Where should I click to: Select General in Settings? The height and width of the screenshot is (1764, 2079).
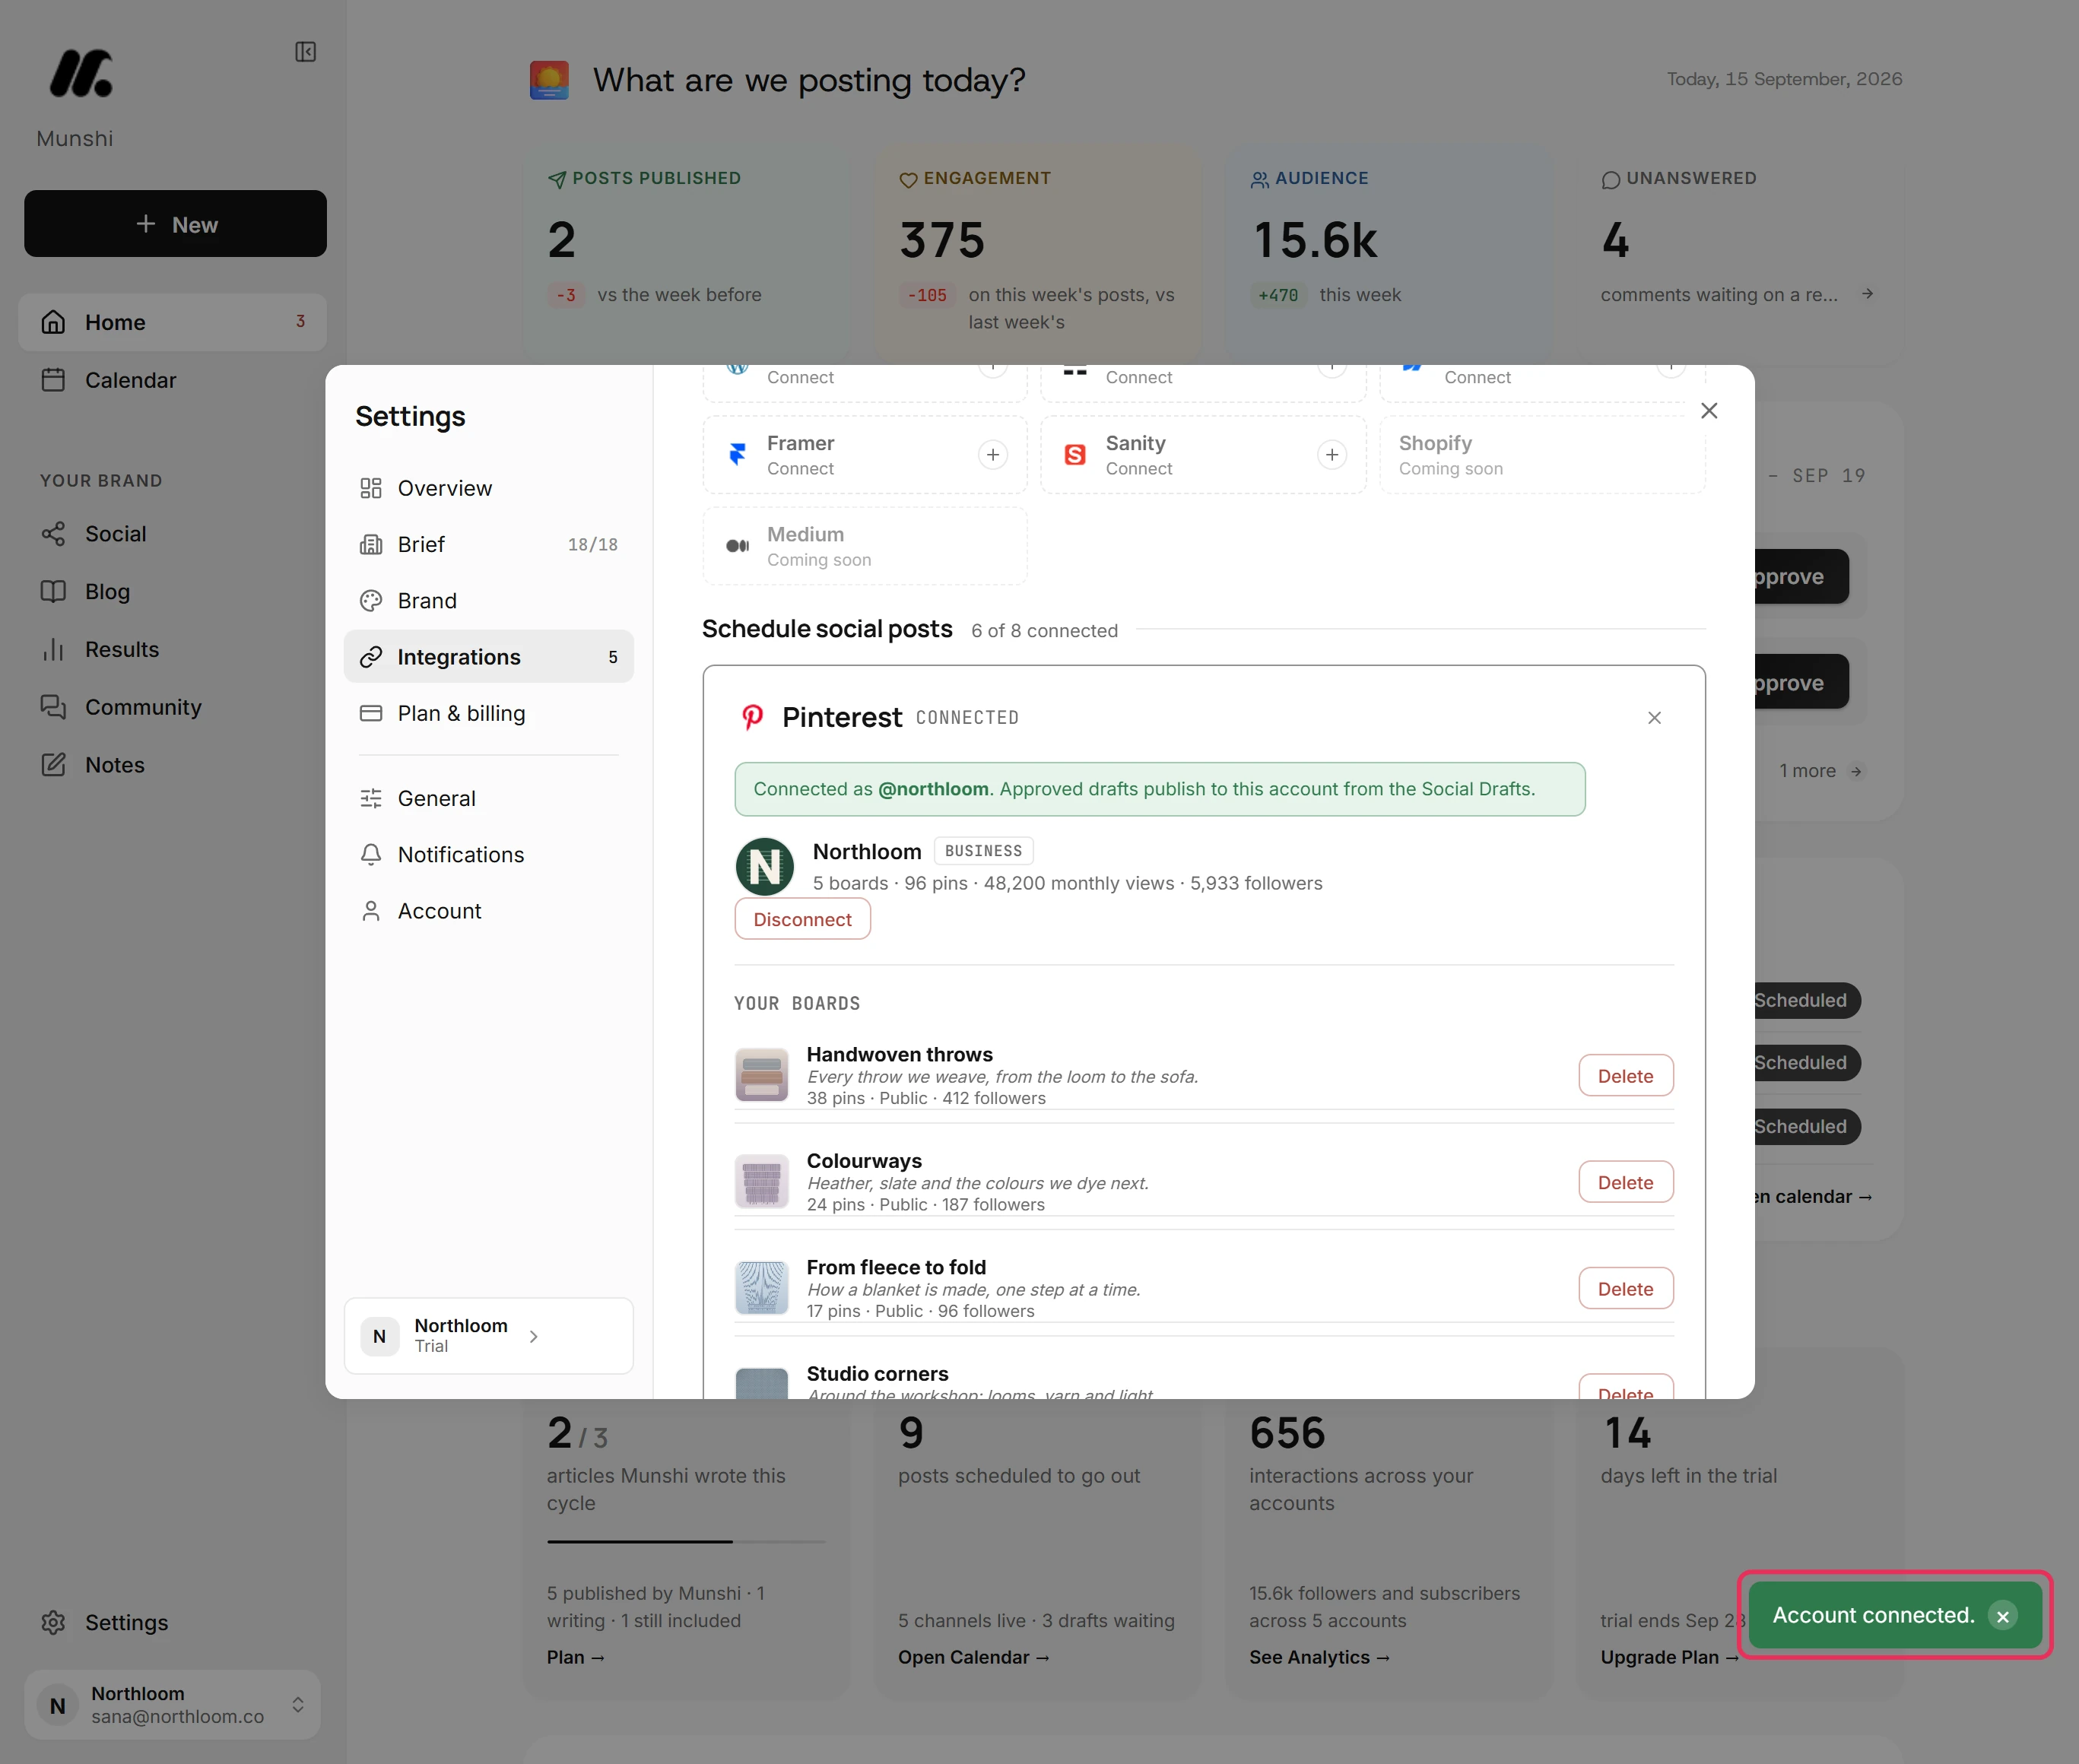coord(488,798)
